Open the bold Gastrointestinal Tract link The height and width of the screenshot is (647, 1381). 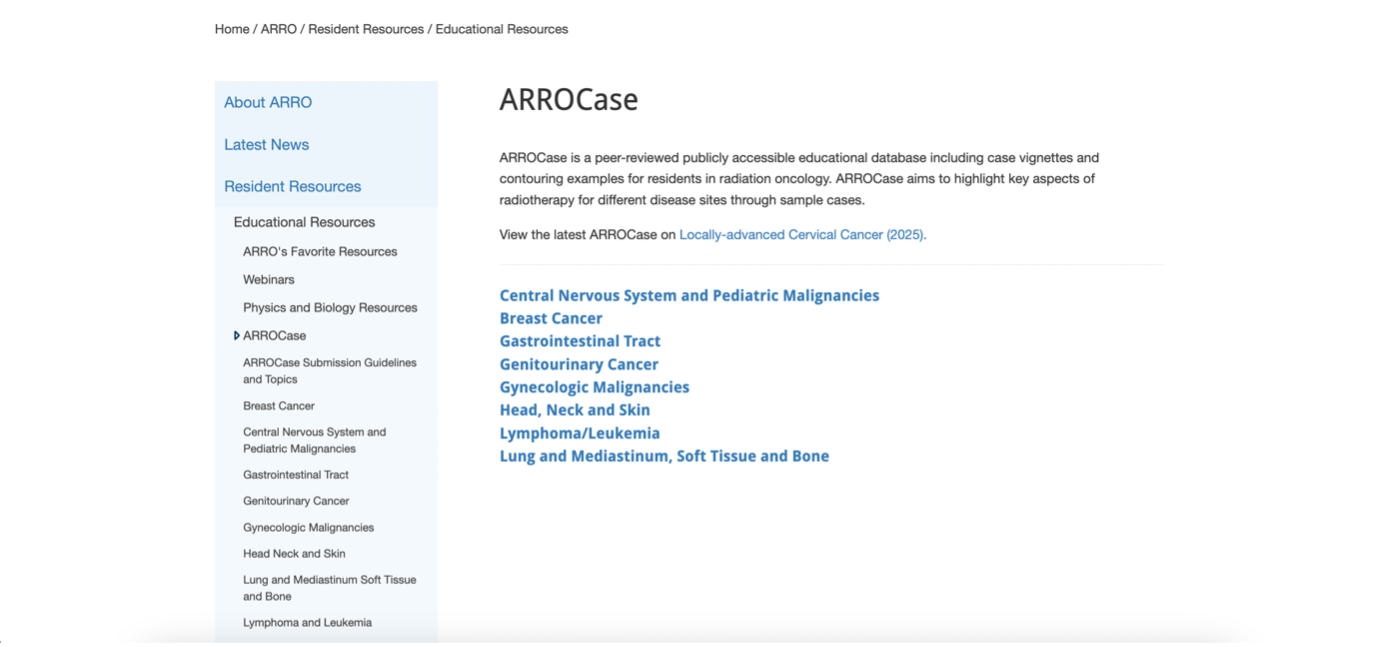point(580,342)
